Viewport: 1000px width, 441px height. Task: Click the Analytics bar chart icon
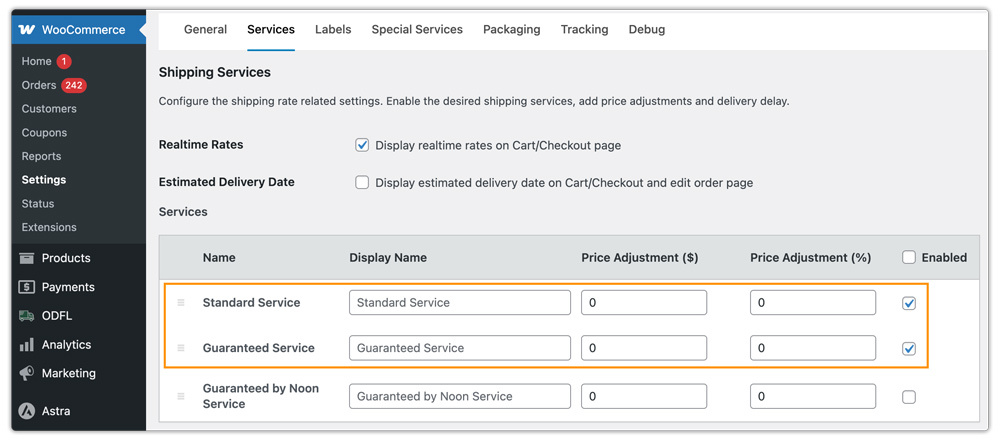(26, 345)
